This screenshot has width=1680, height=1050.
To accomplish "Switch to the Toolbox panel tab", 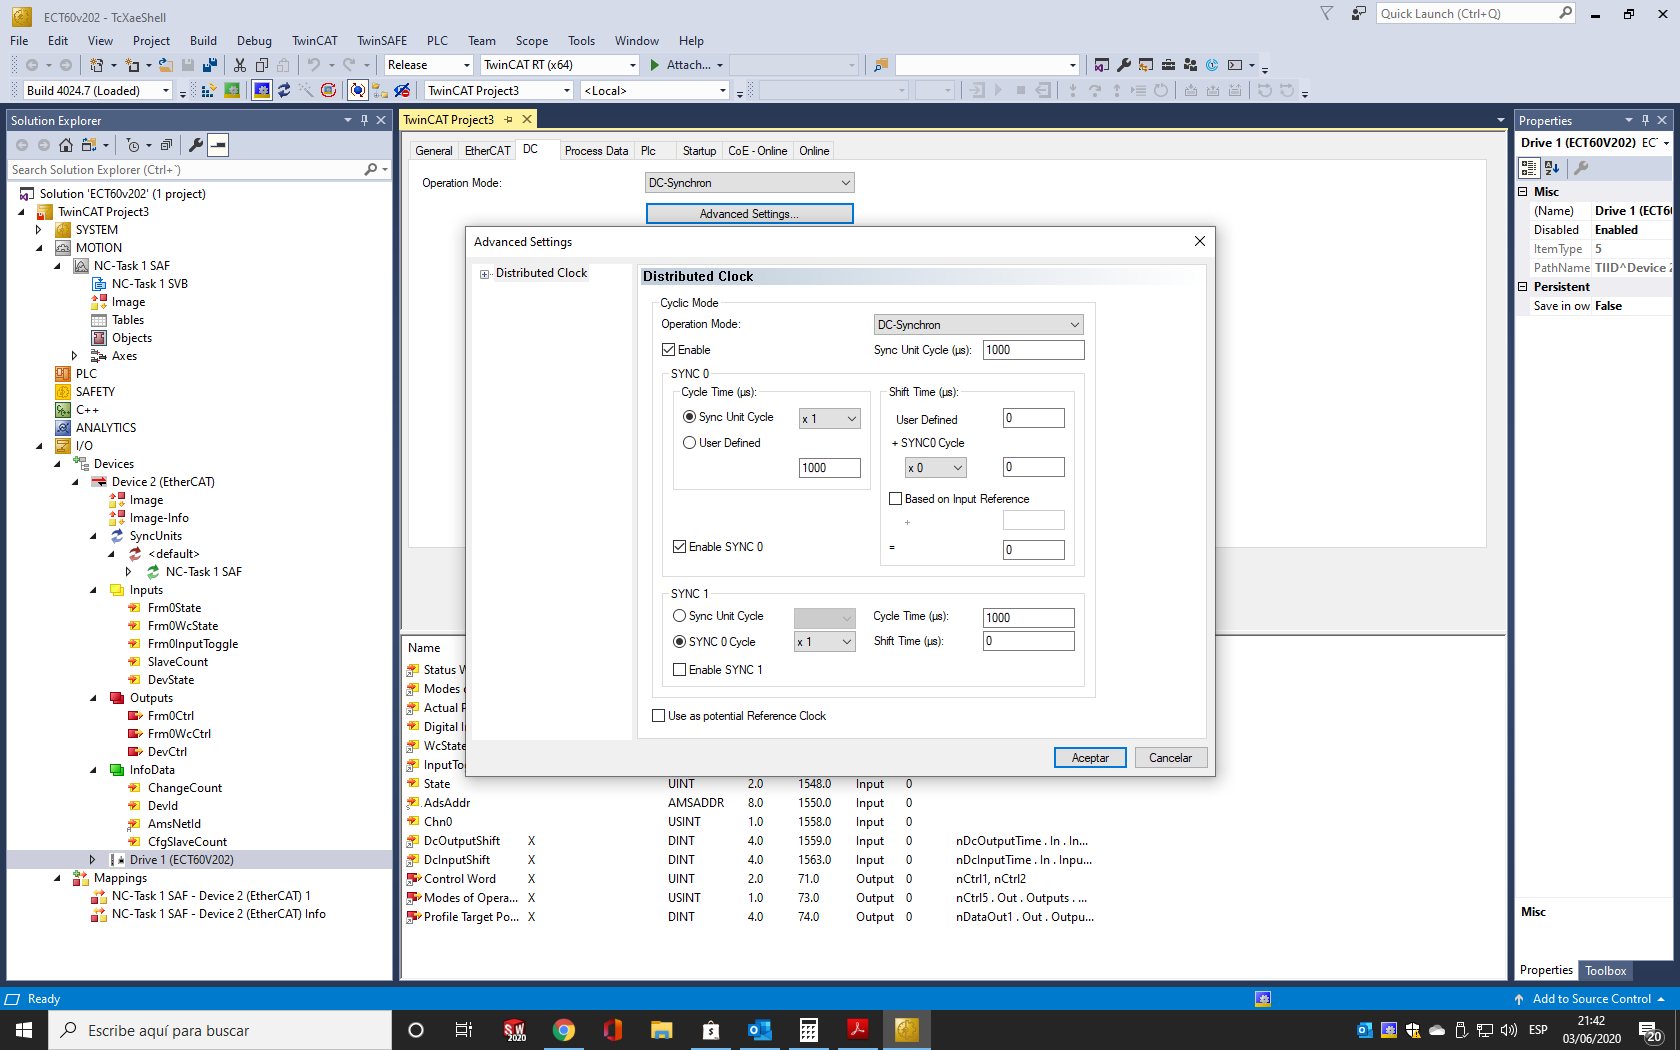I will tap(1605, 971).
